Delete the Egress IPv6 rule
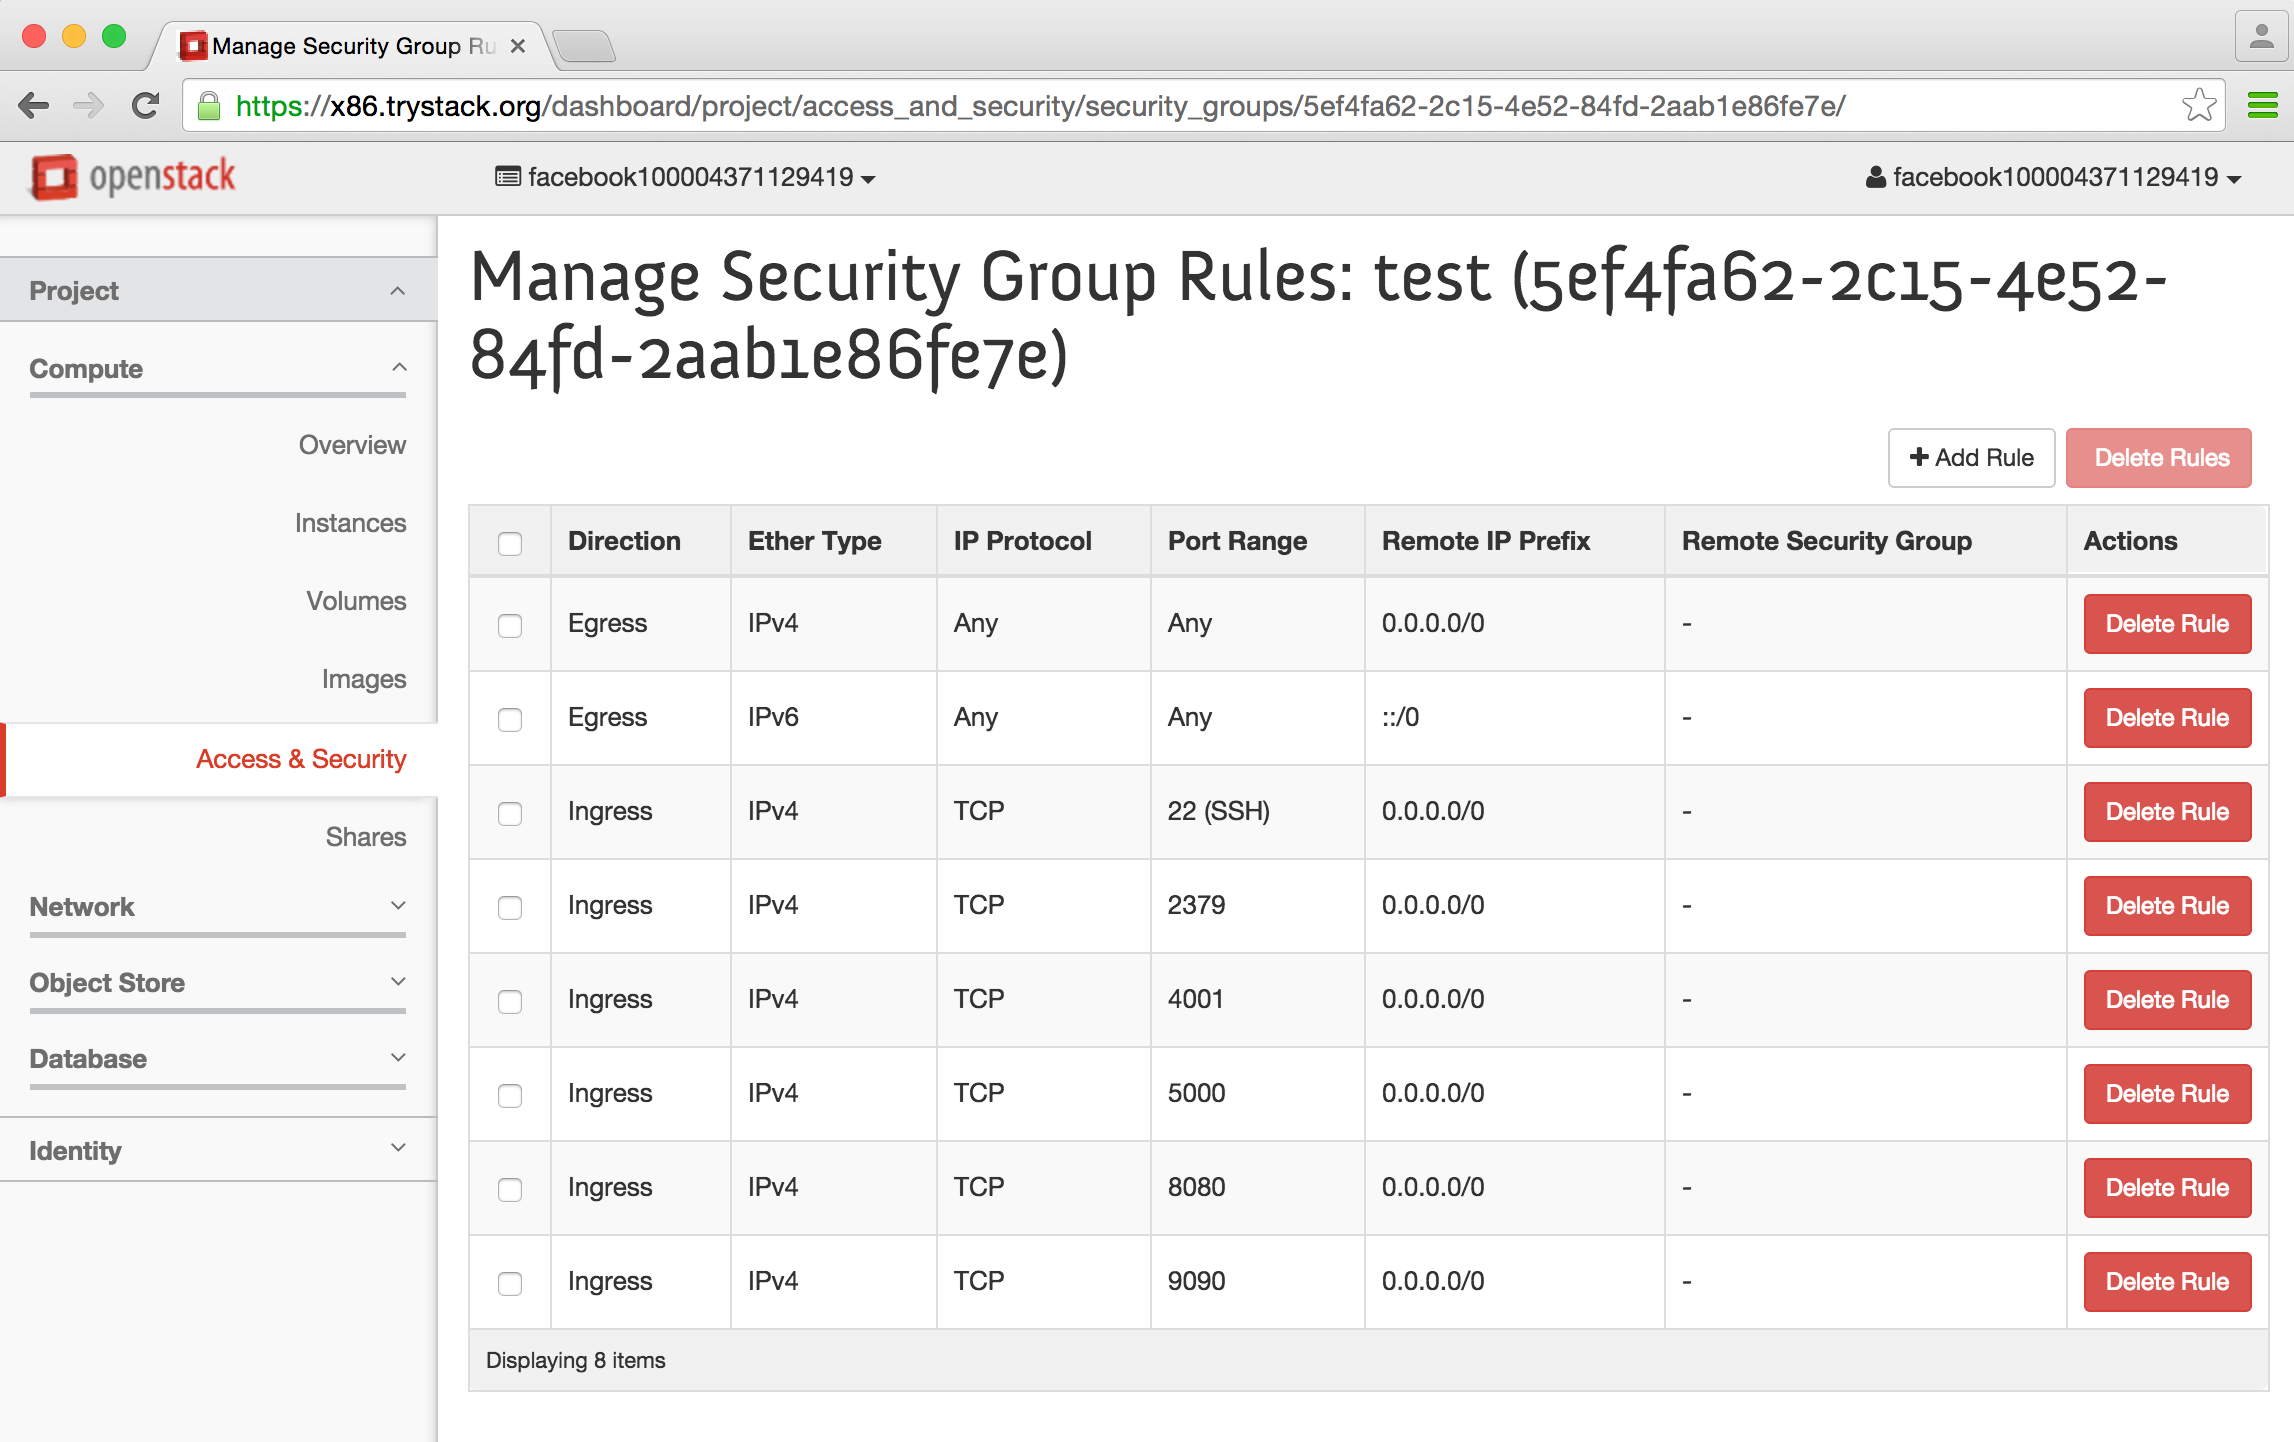The image size is (2294, 1442). coord(2167,718)
